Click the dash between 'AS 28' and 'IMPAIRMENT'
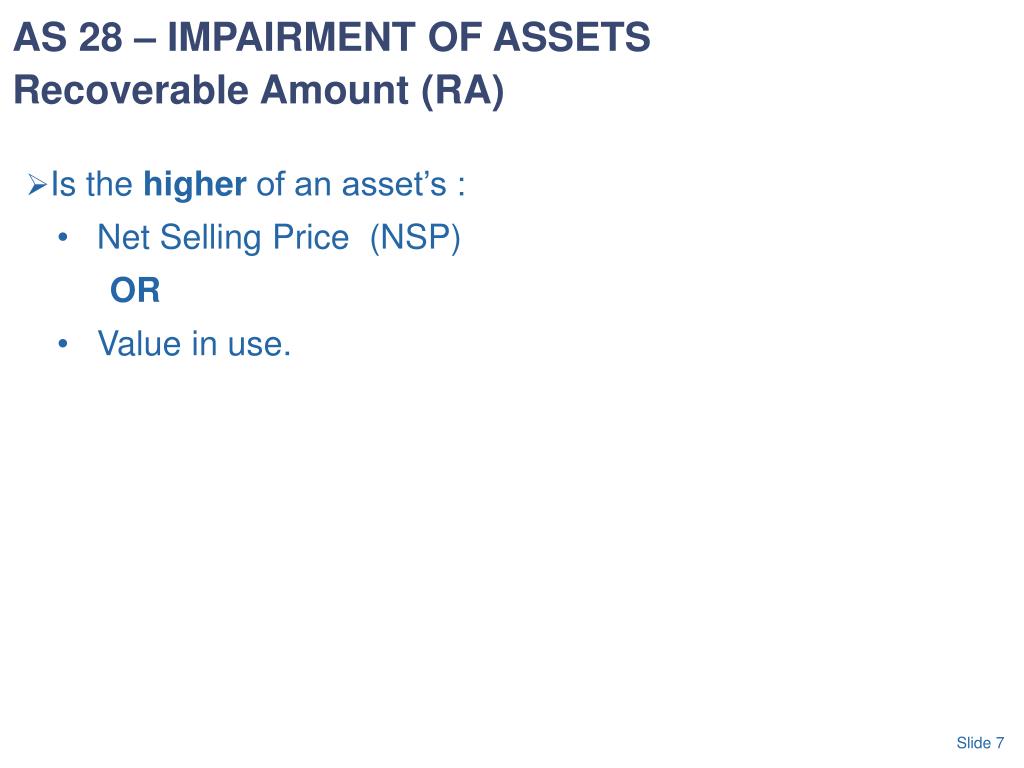This screenshot has width=1024, height=768. click(x=145, y=39)
